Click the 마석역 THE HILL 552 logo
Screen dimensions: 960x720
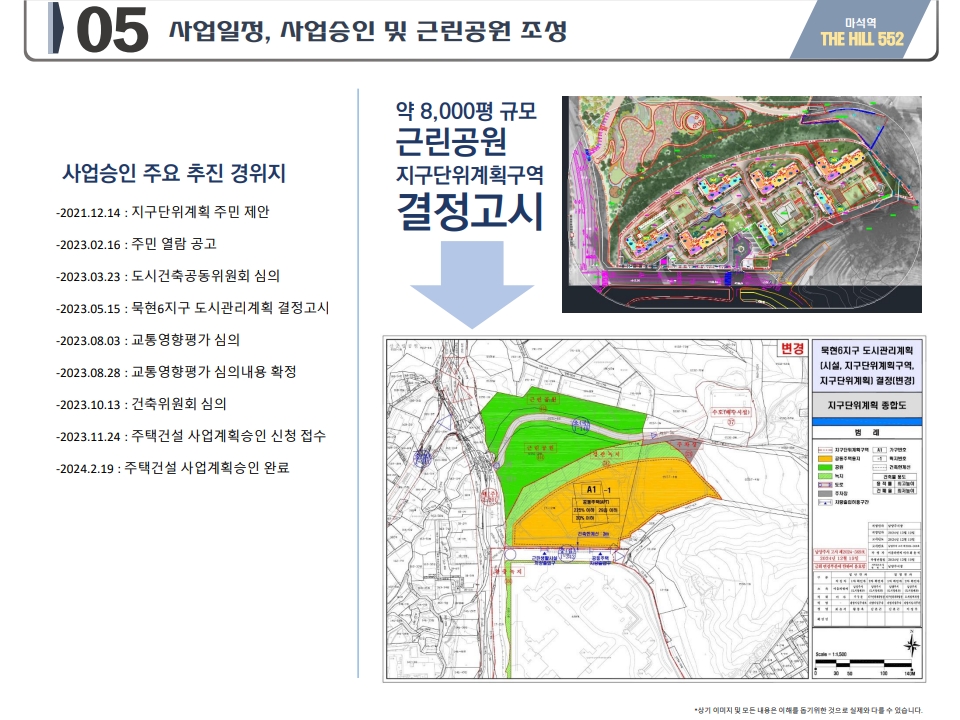pos(861,32)
